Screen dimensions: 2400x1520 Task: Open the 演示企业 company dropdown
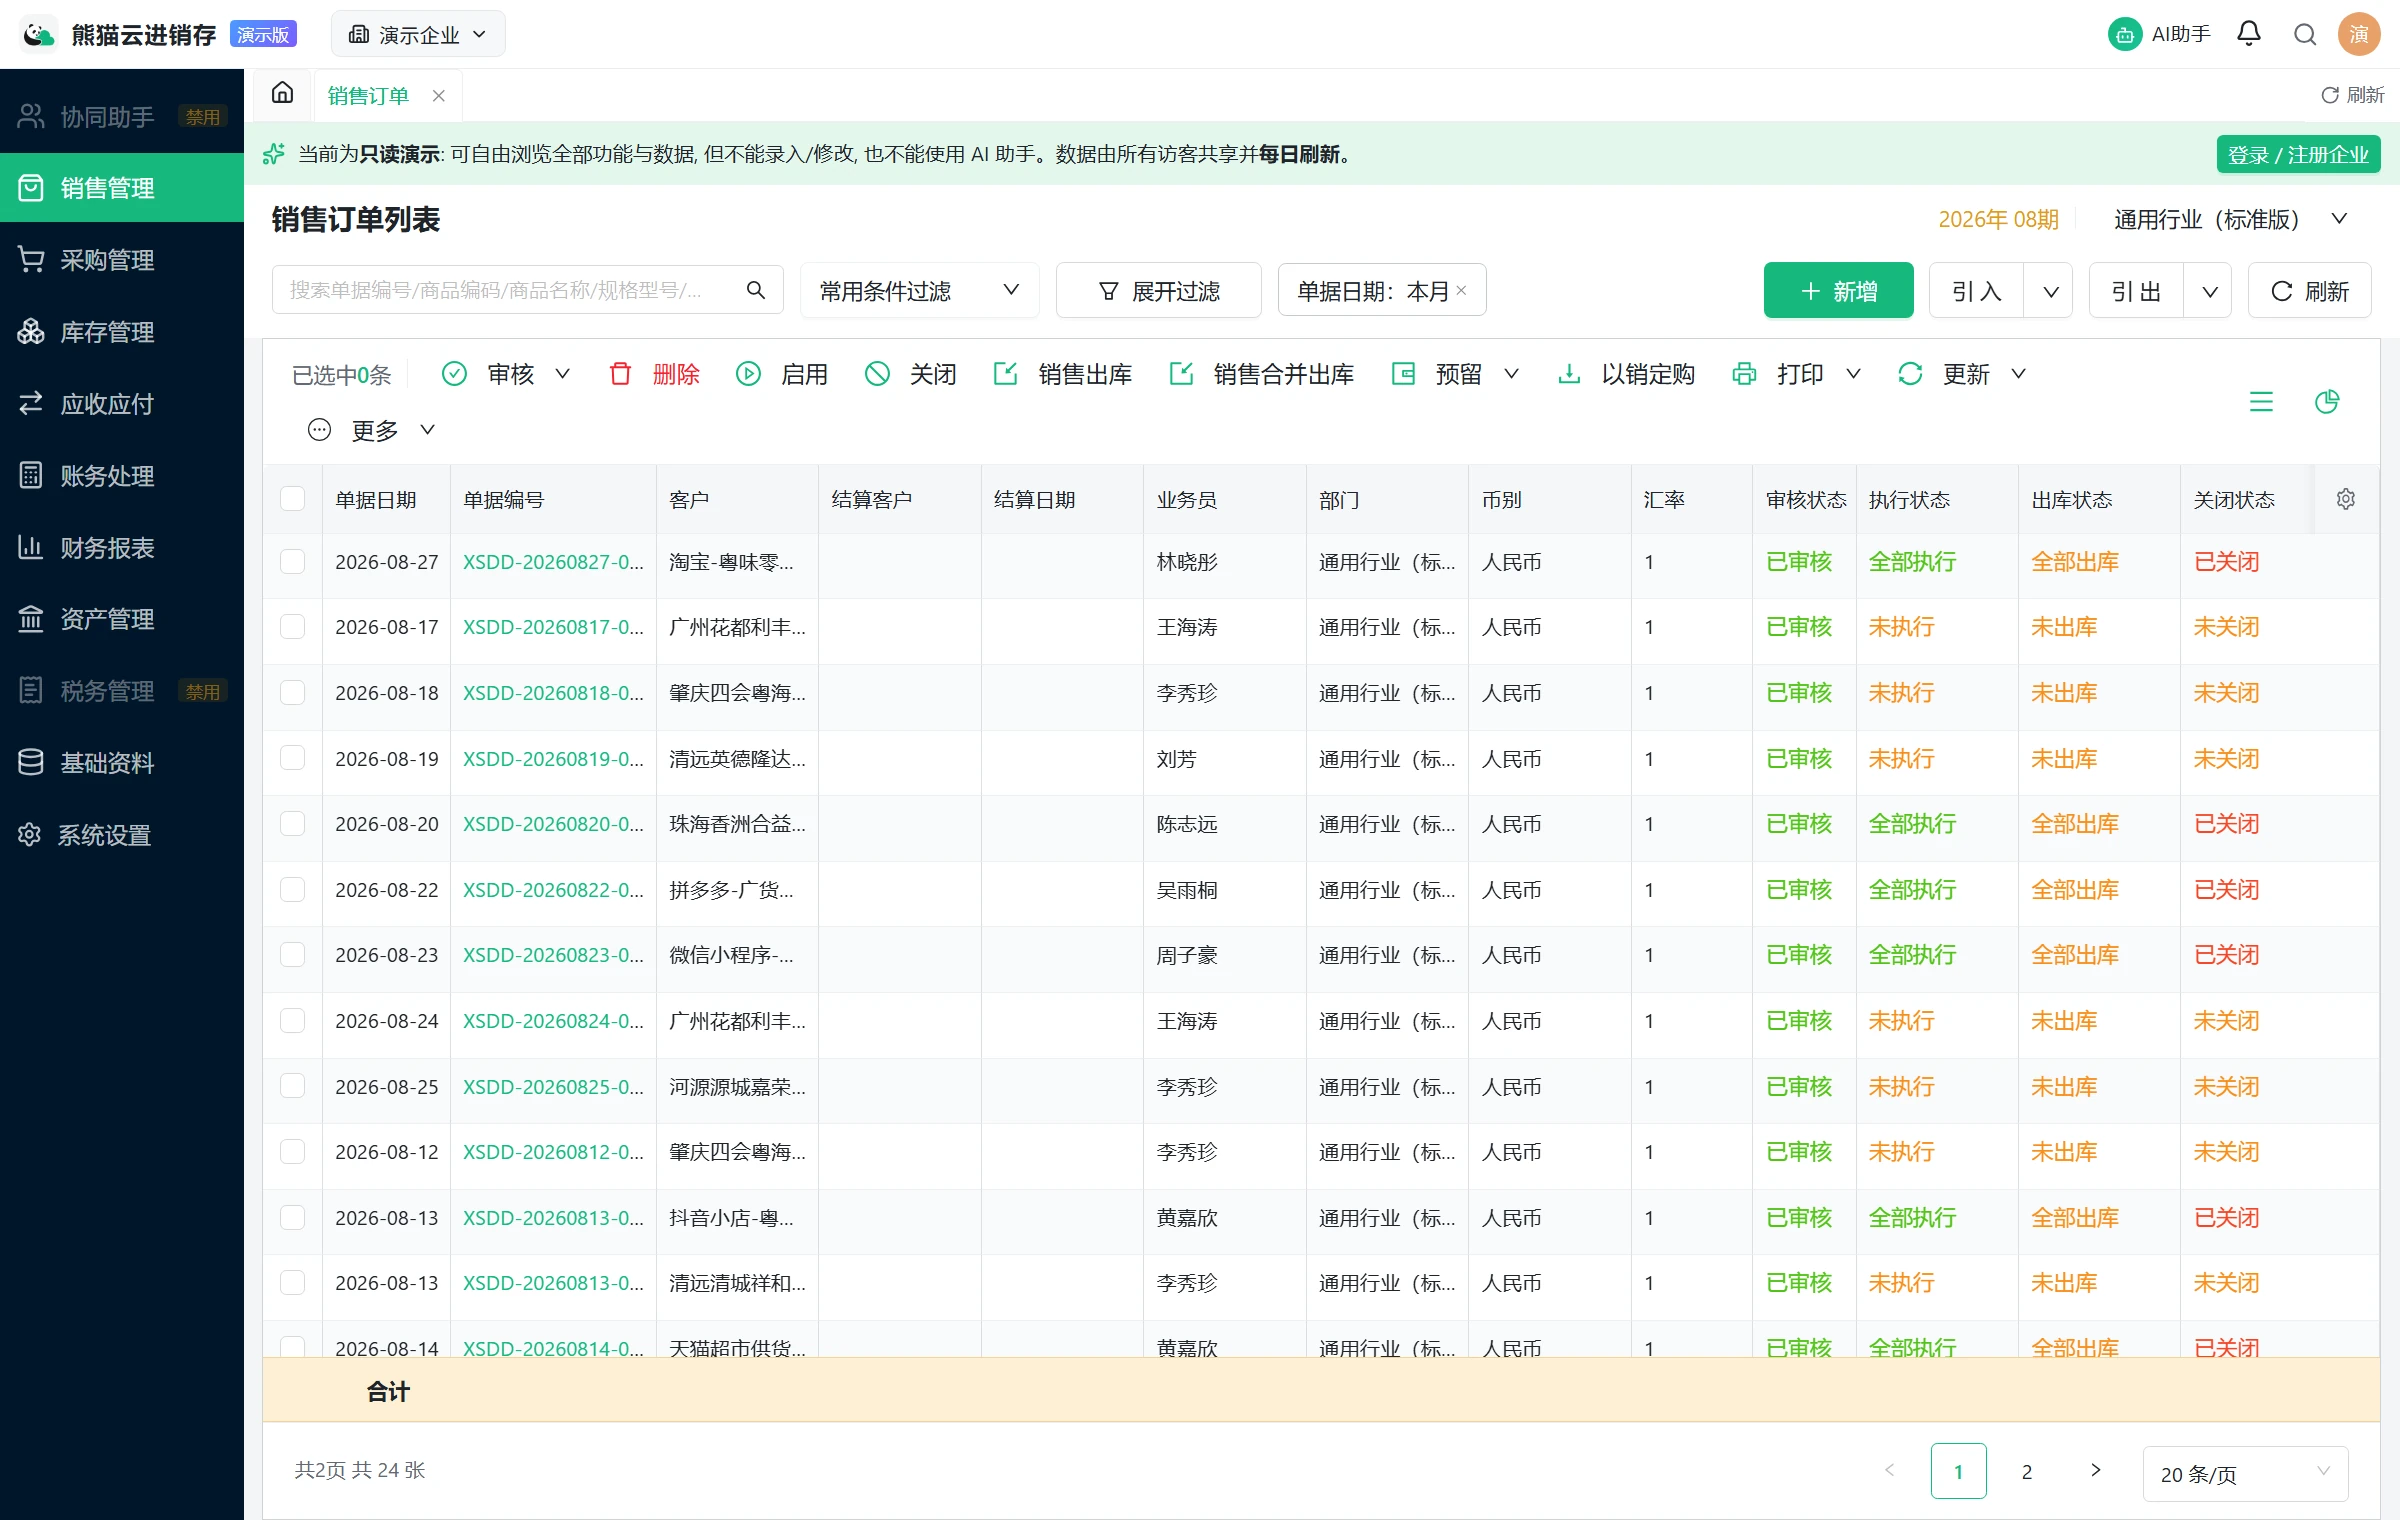[x=418, y=35]
